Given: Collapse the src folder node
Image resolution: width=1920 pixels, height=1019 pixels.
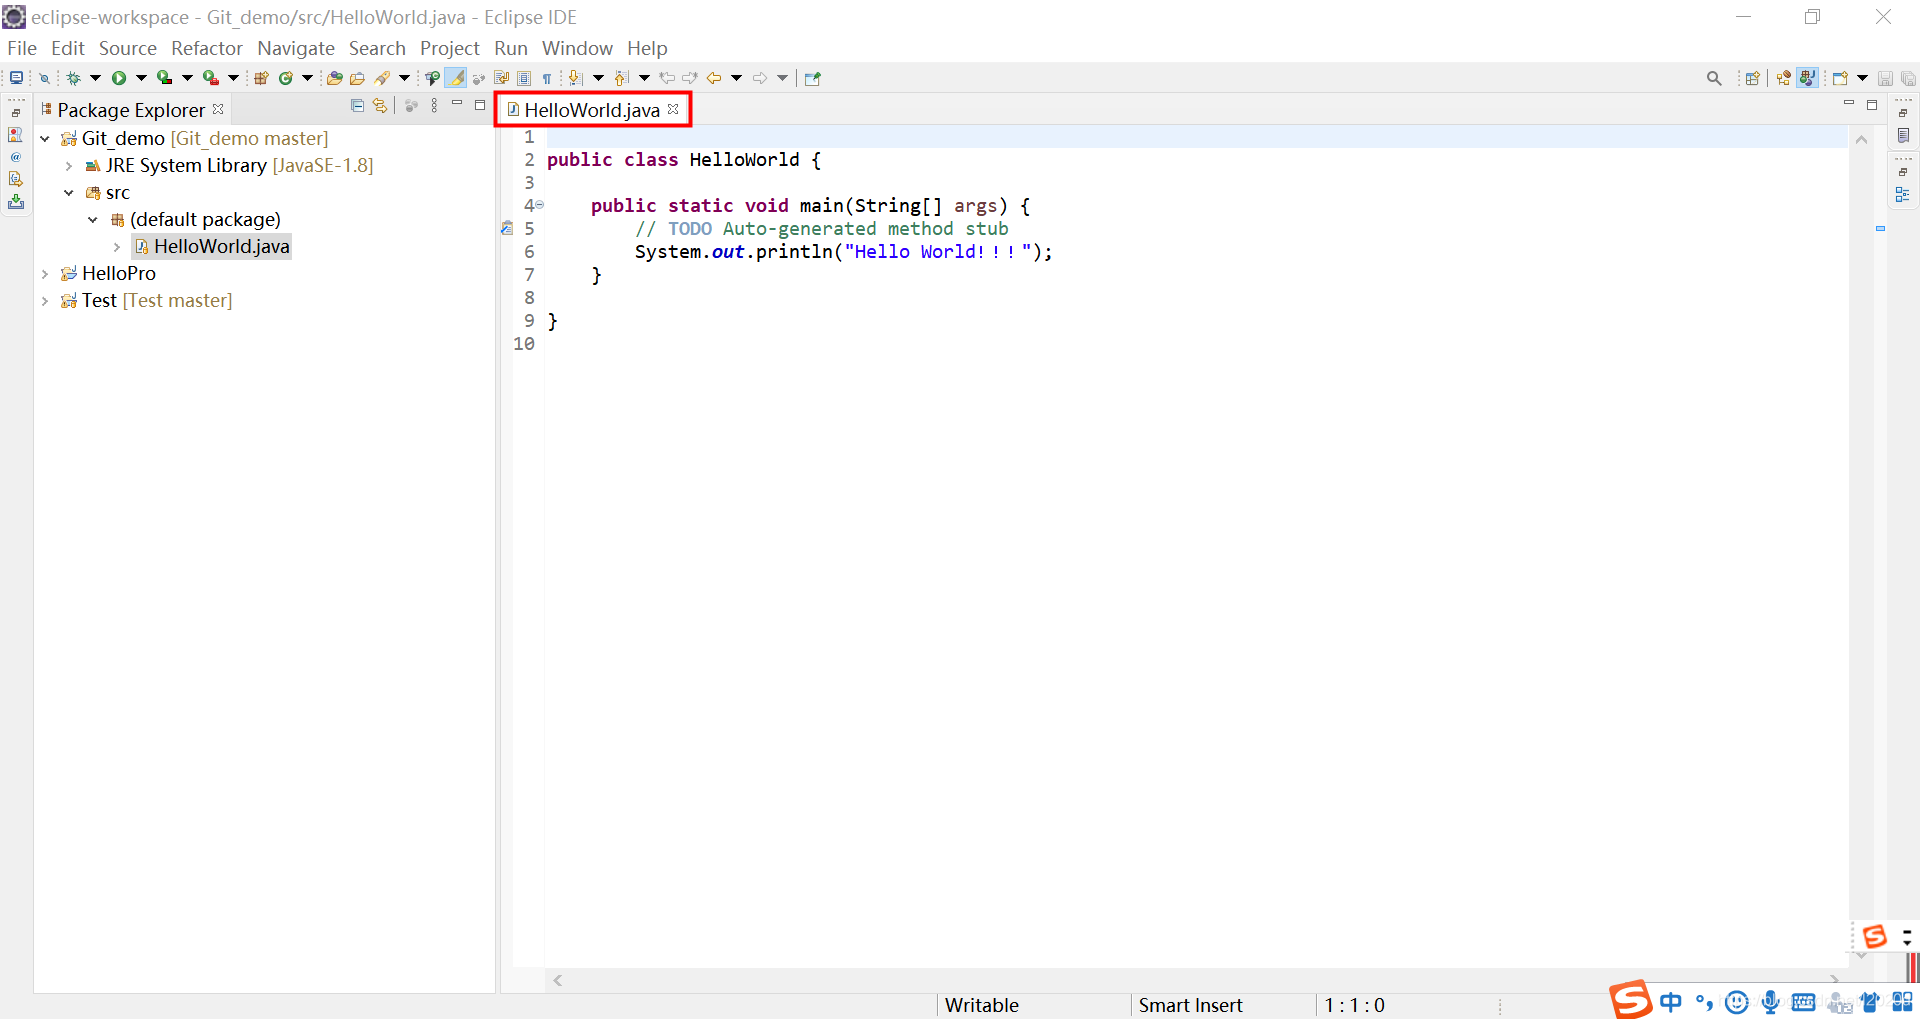Looking at the screenshot, I should tap(69, 193).
